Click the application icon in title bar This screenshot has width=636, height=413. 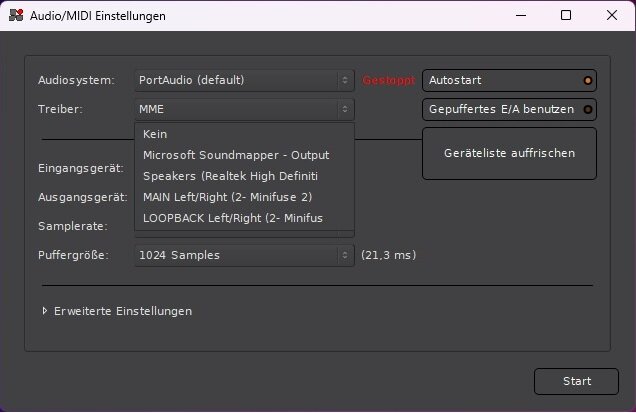(x=16, y=15)
